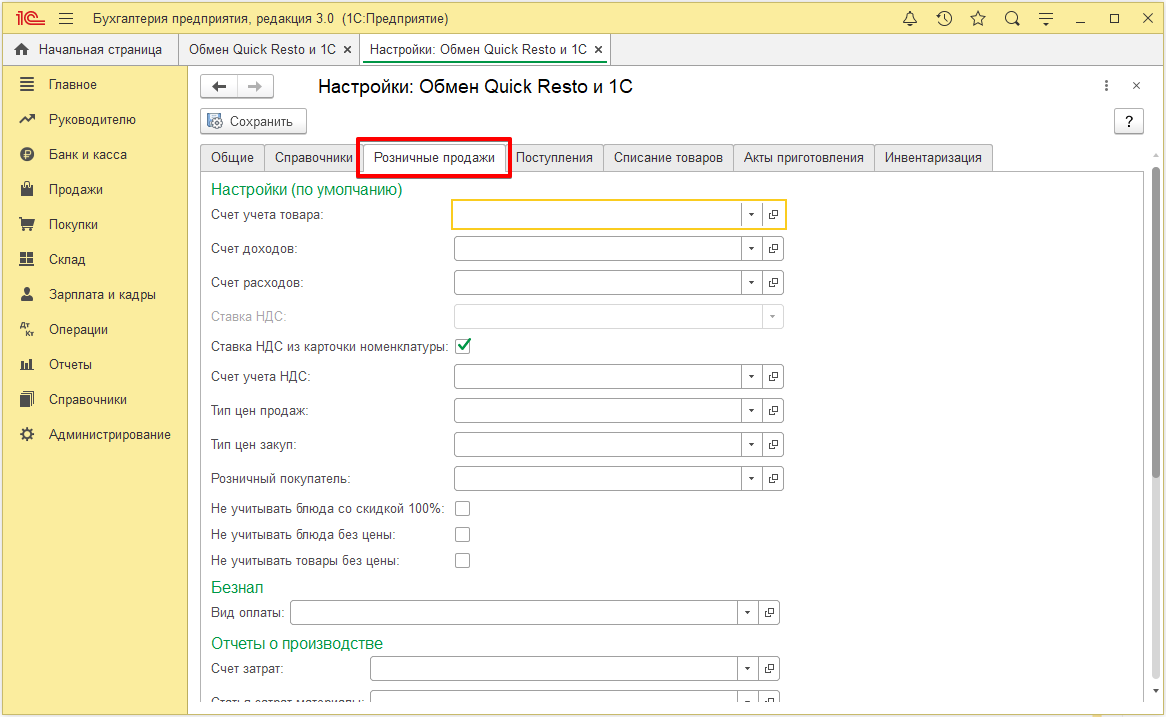Open selection form for Счет доходов
Viewport: 1166px width, 717px height.
[773, 248]
